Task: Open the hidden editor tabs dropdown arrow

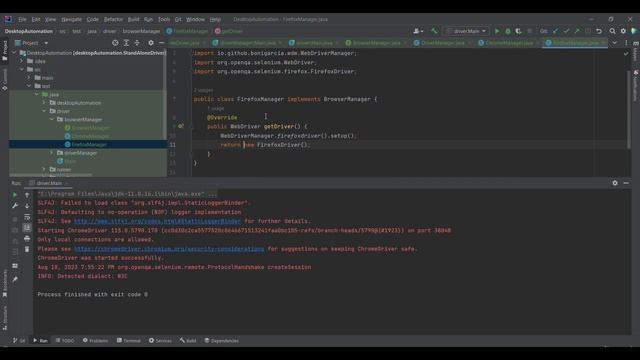Action: pyautogui.click(x=615, y=43)
